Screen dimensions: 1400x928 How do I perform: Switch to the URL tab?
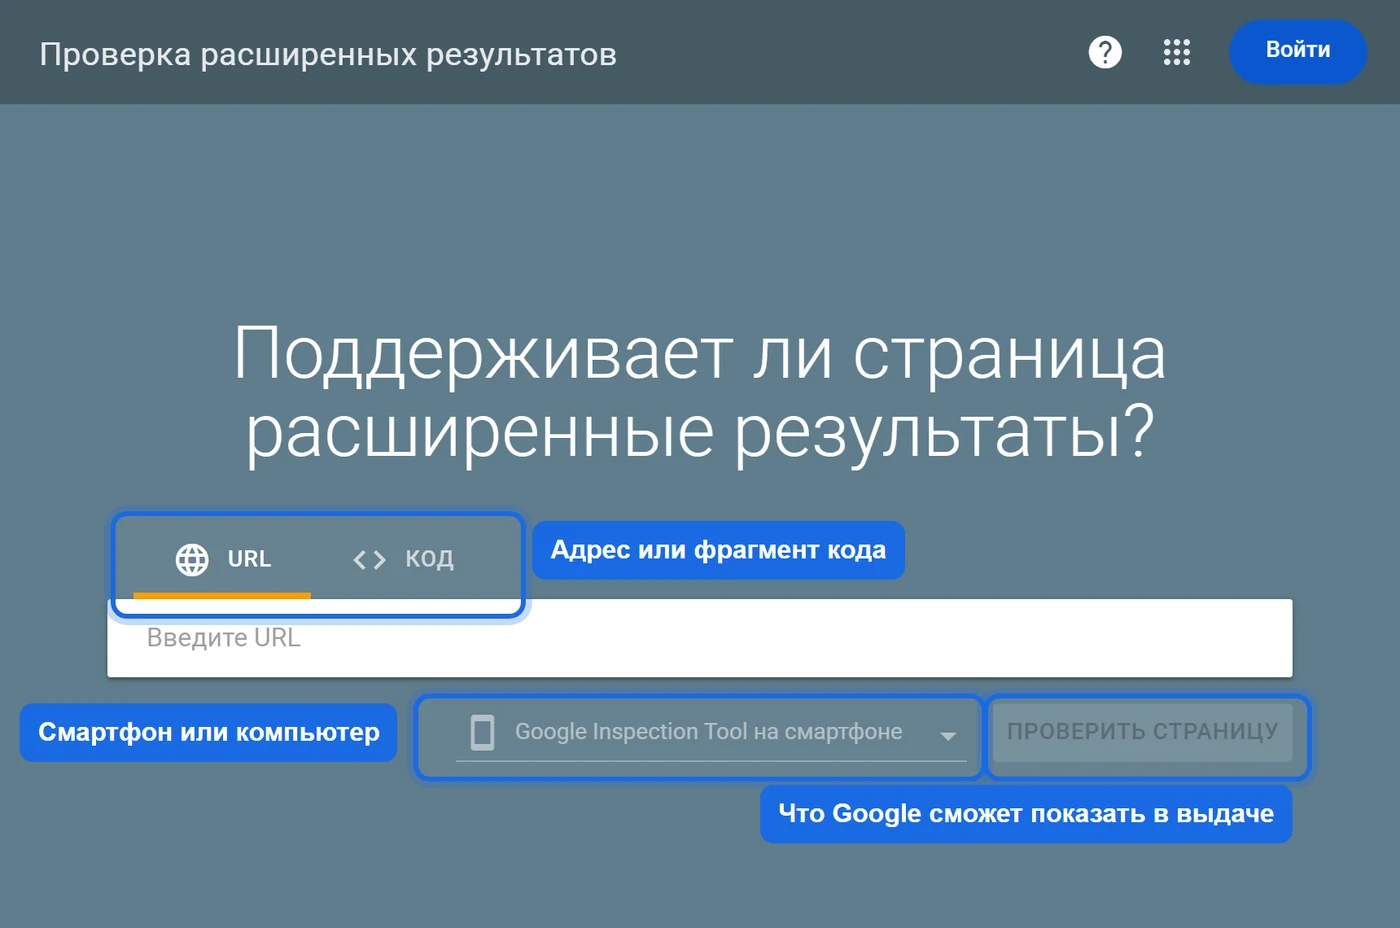(x=223, y=559)
